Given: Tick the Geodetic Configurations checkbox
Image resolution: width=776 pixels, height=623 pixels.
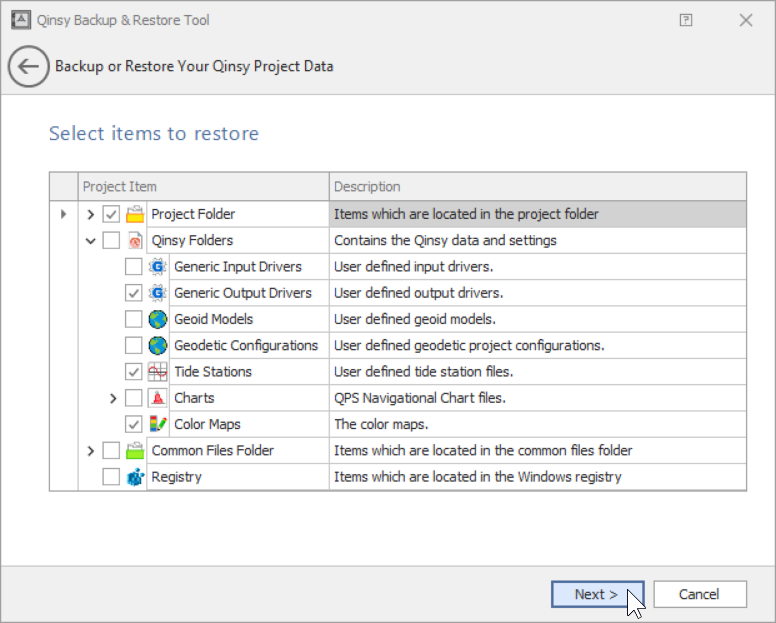Looking at the screenshot, I should (x=133, y=346).
